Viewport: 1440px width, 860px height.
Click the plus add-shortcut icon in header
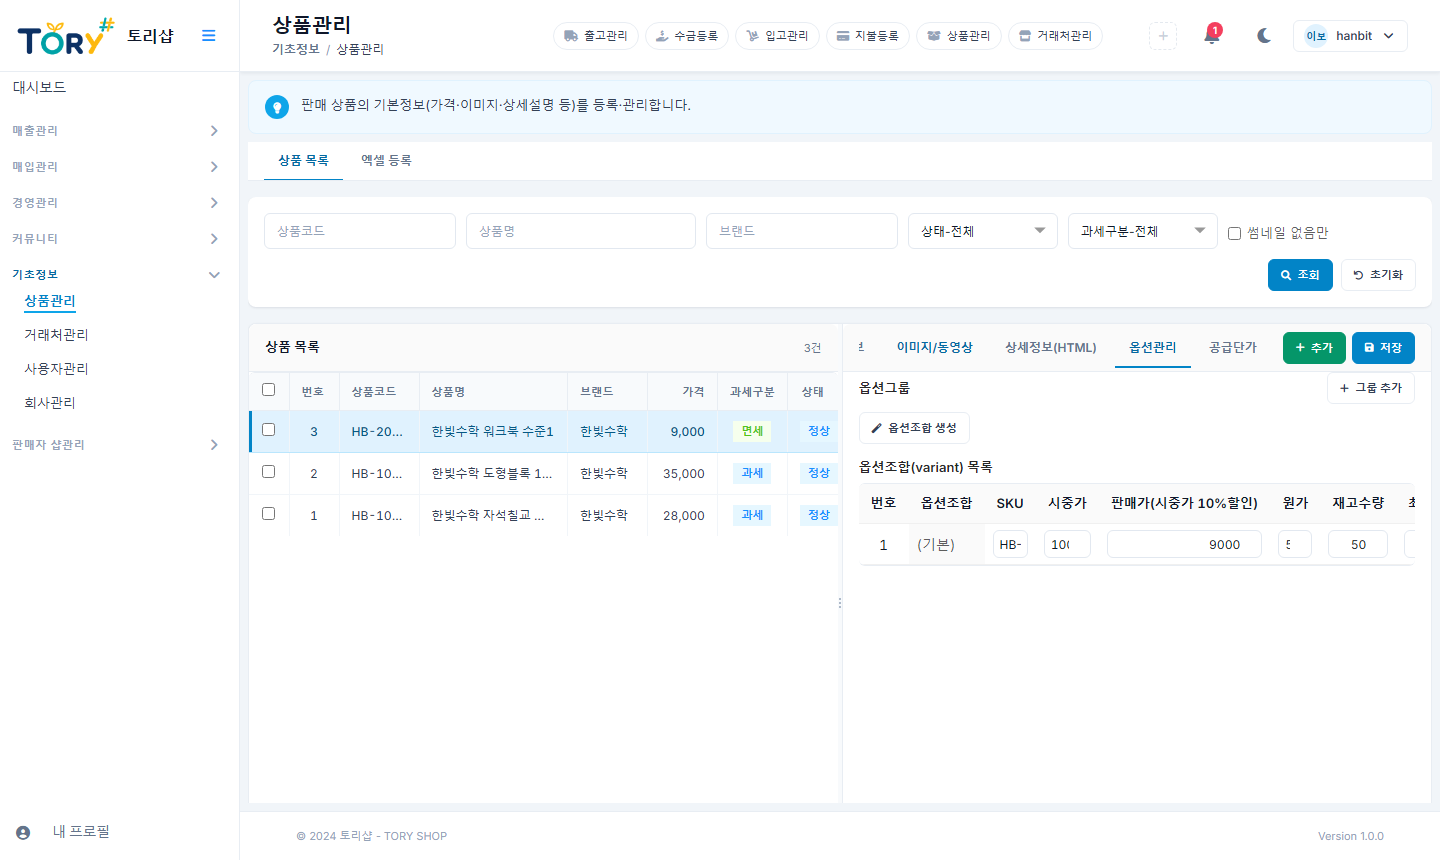(1163, 36)
